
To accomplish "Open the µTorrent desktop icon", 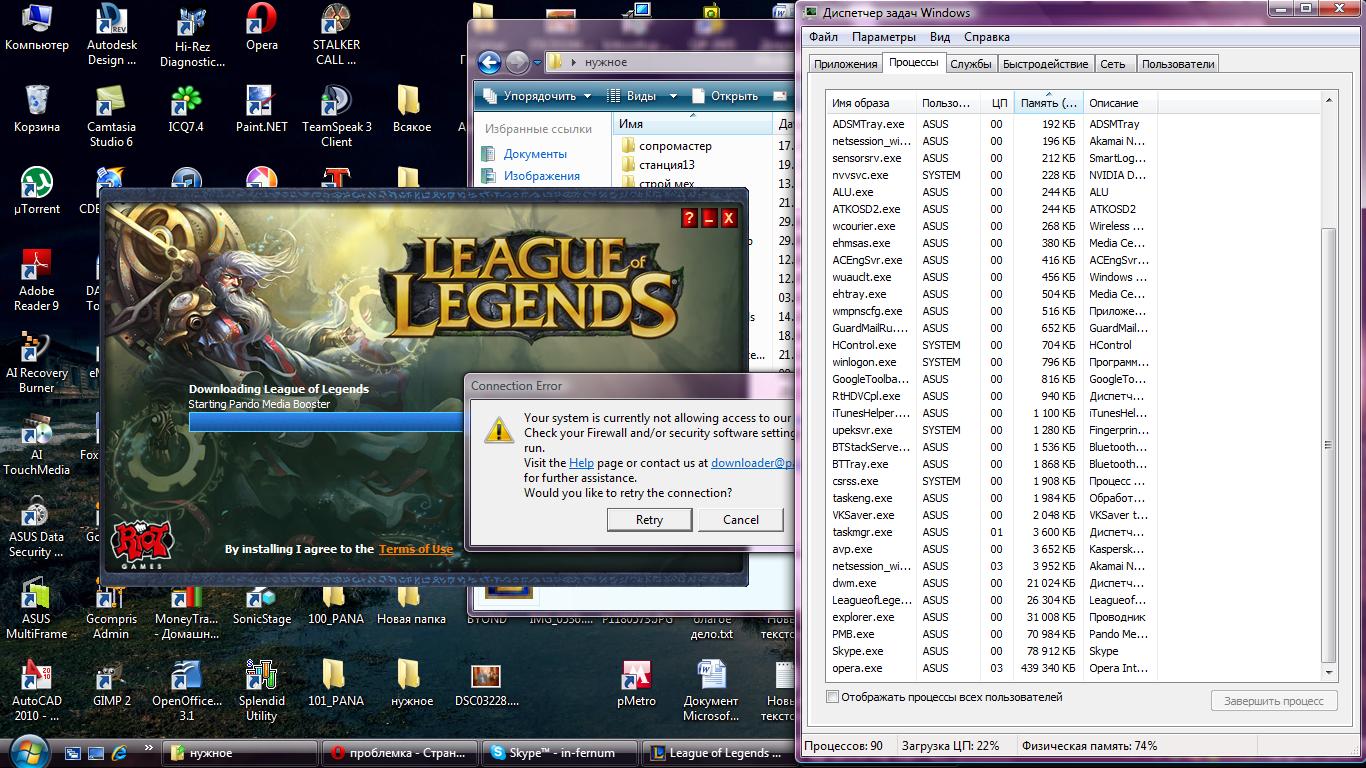I will pos(37,184).
